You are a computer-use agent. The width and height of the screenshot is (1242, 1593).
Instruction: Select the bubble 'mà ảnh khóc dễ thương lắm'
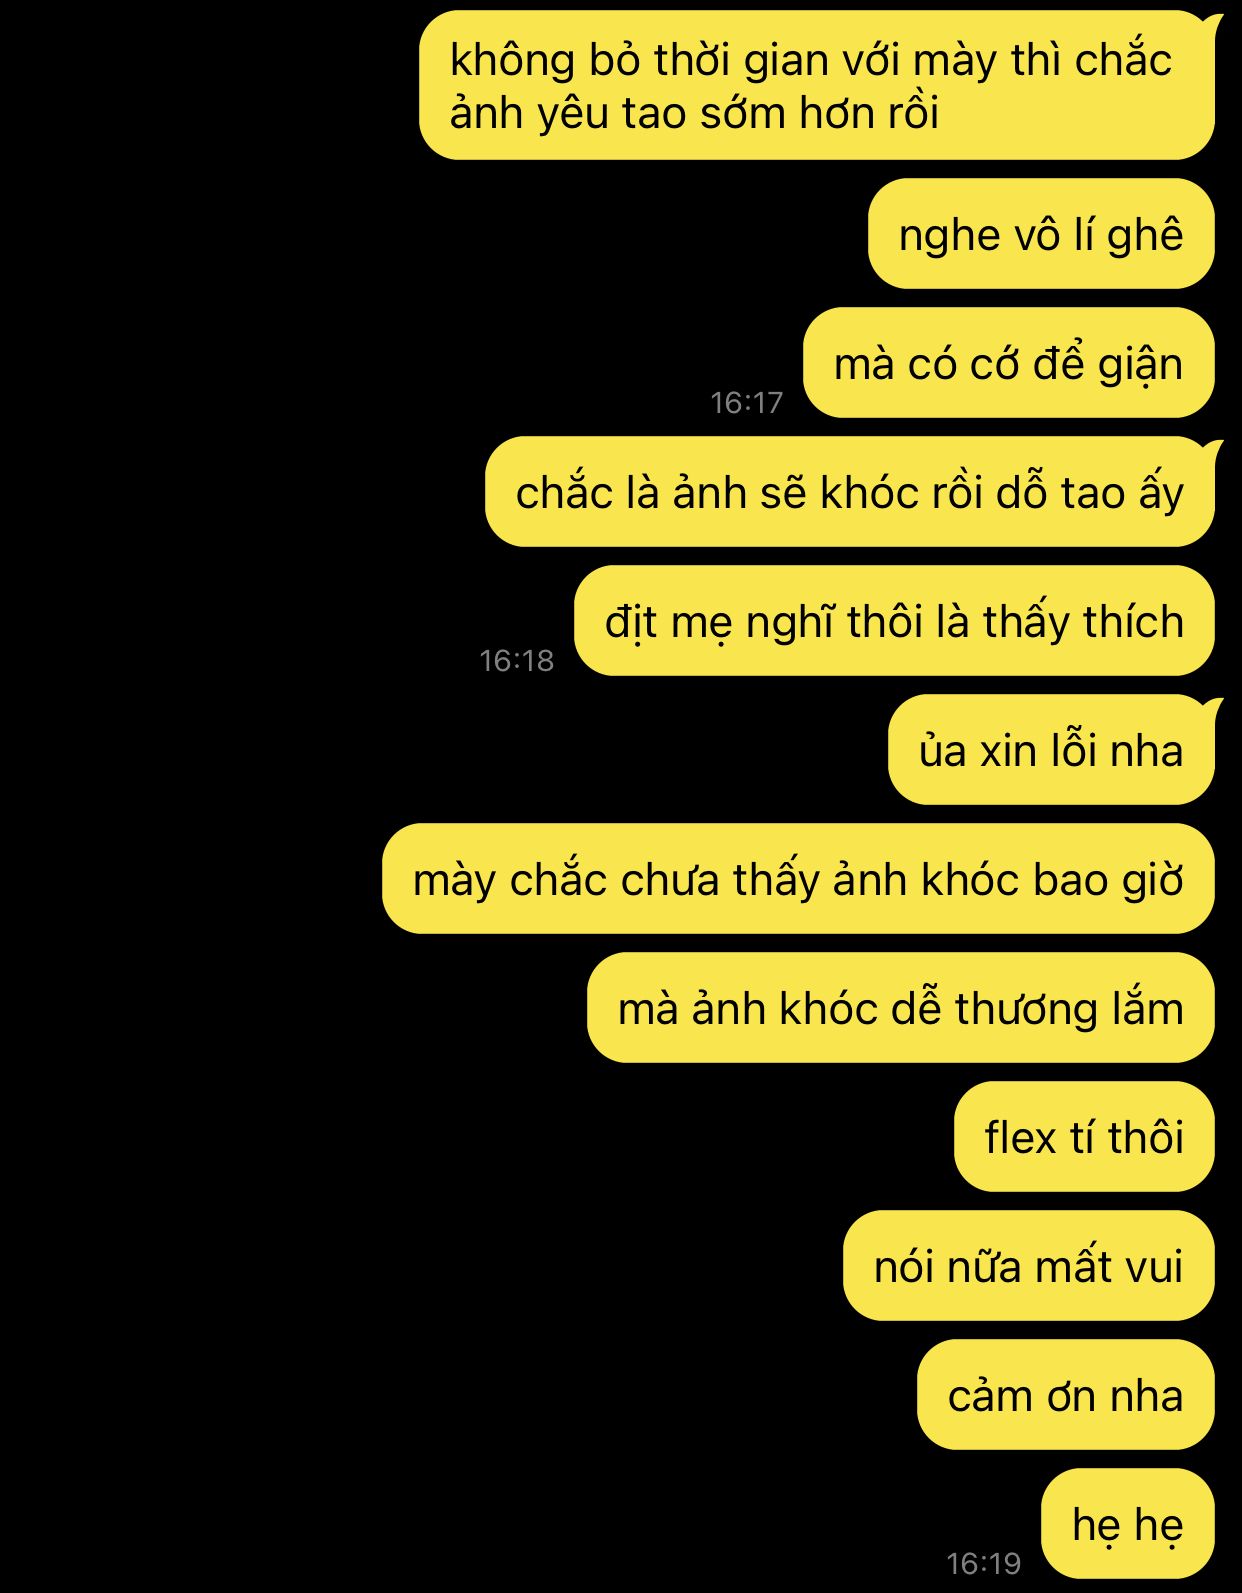click(x=901, y=1008)
